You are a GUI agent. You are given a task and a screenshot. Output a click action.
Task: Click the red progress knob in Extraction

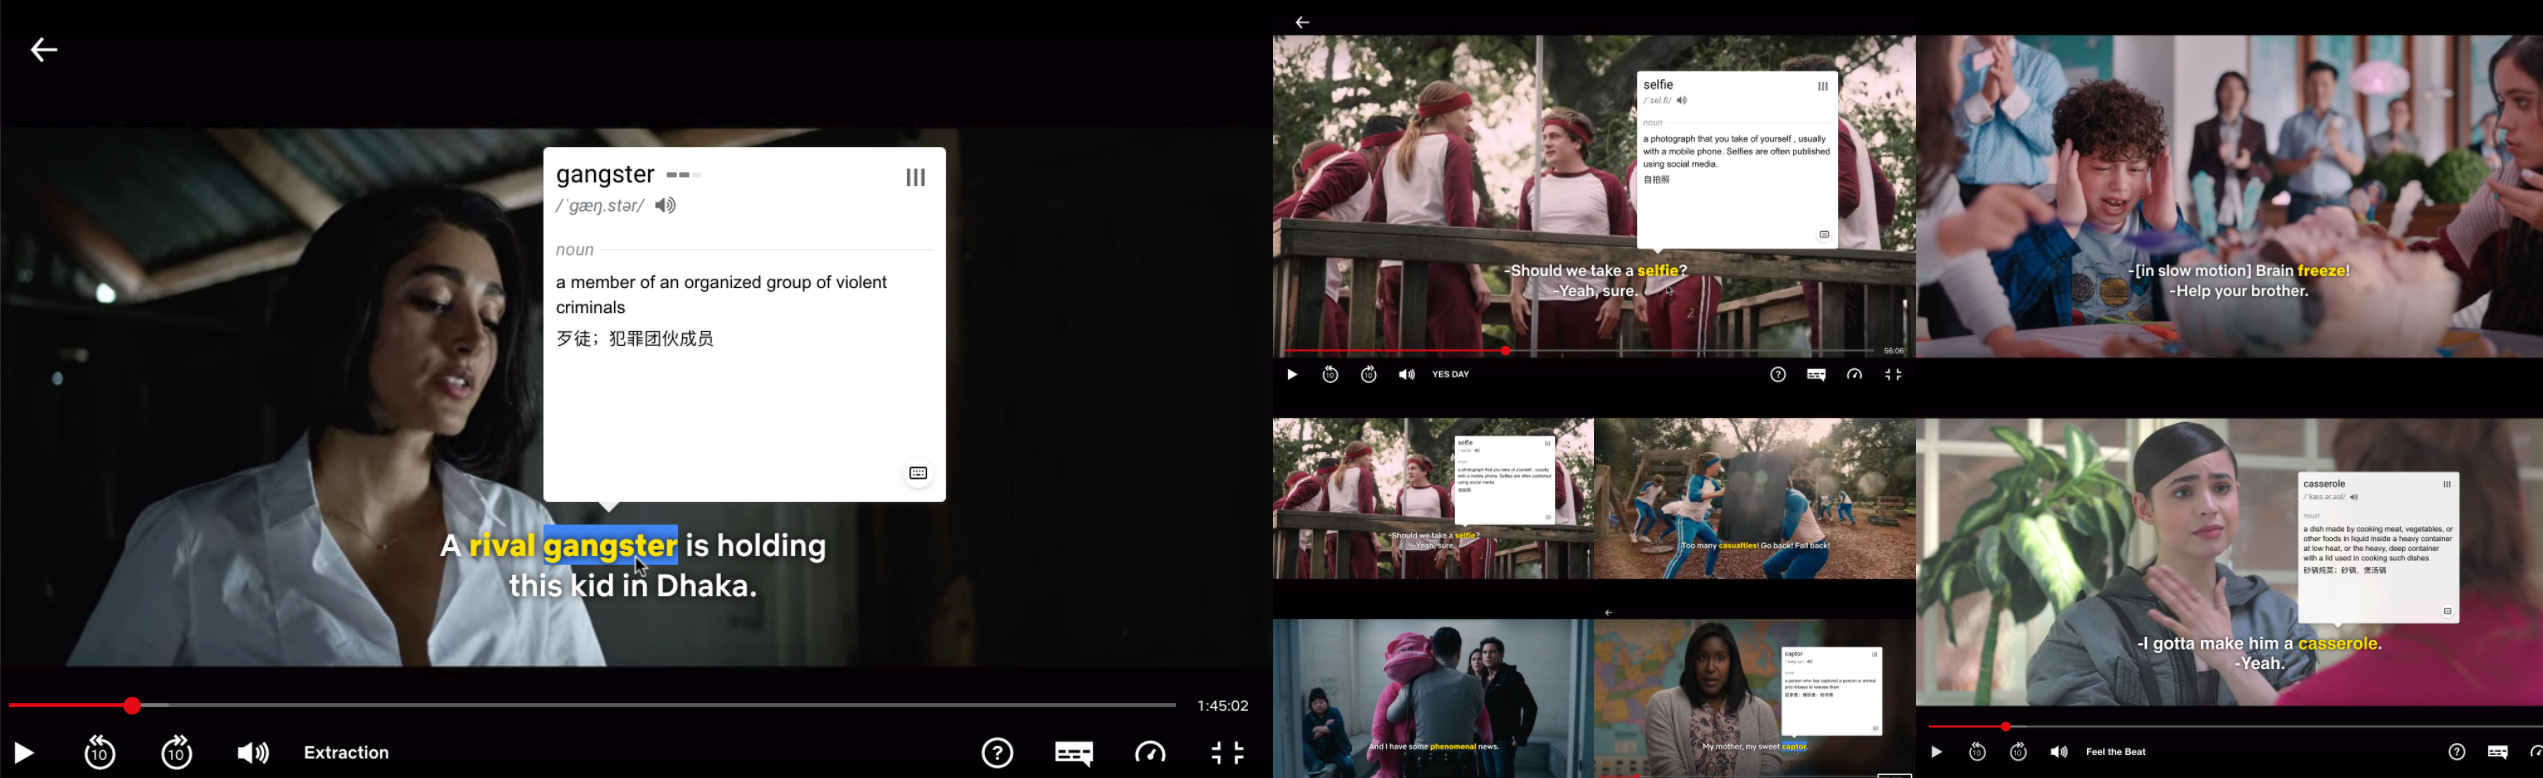click(x=132, y=706)
